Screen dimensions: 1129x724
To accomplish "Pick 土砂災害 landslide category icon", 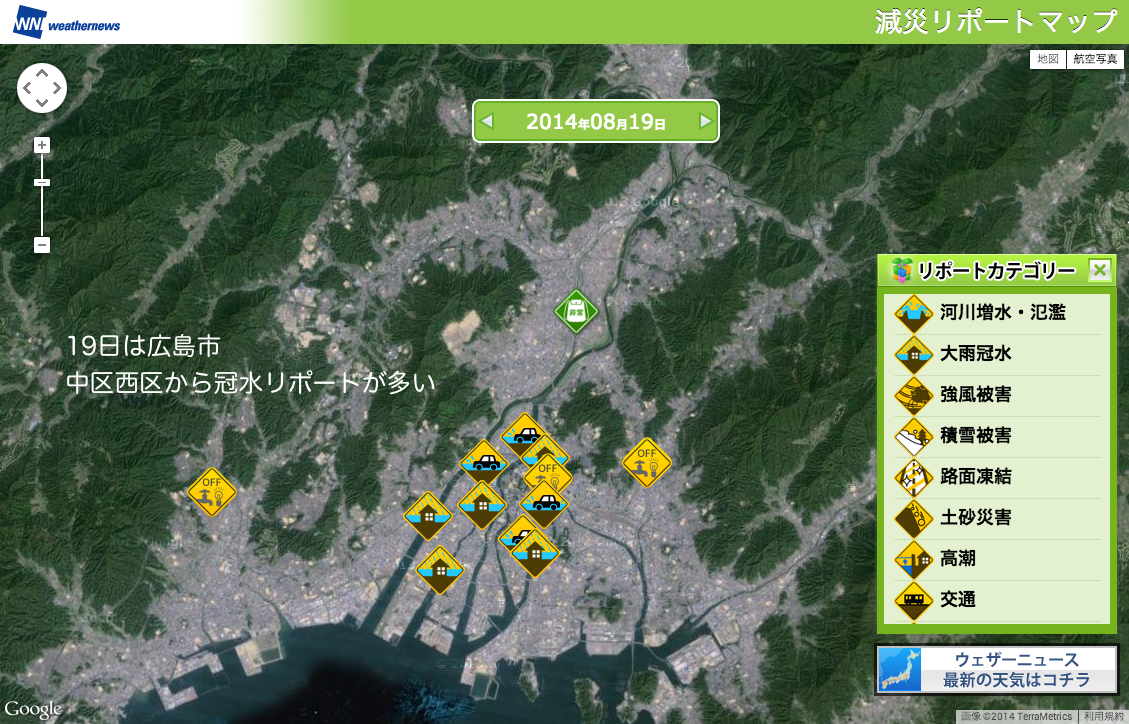I will [x=914, y=519].
